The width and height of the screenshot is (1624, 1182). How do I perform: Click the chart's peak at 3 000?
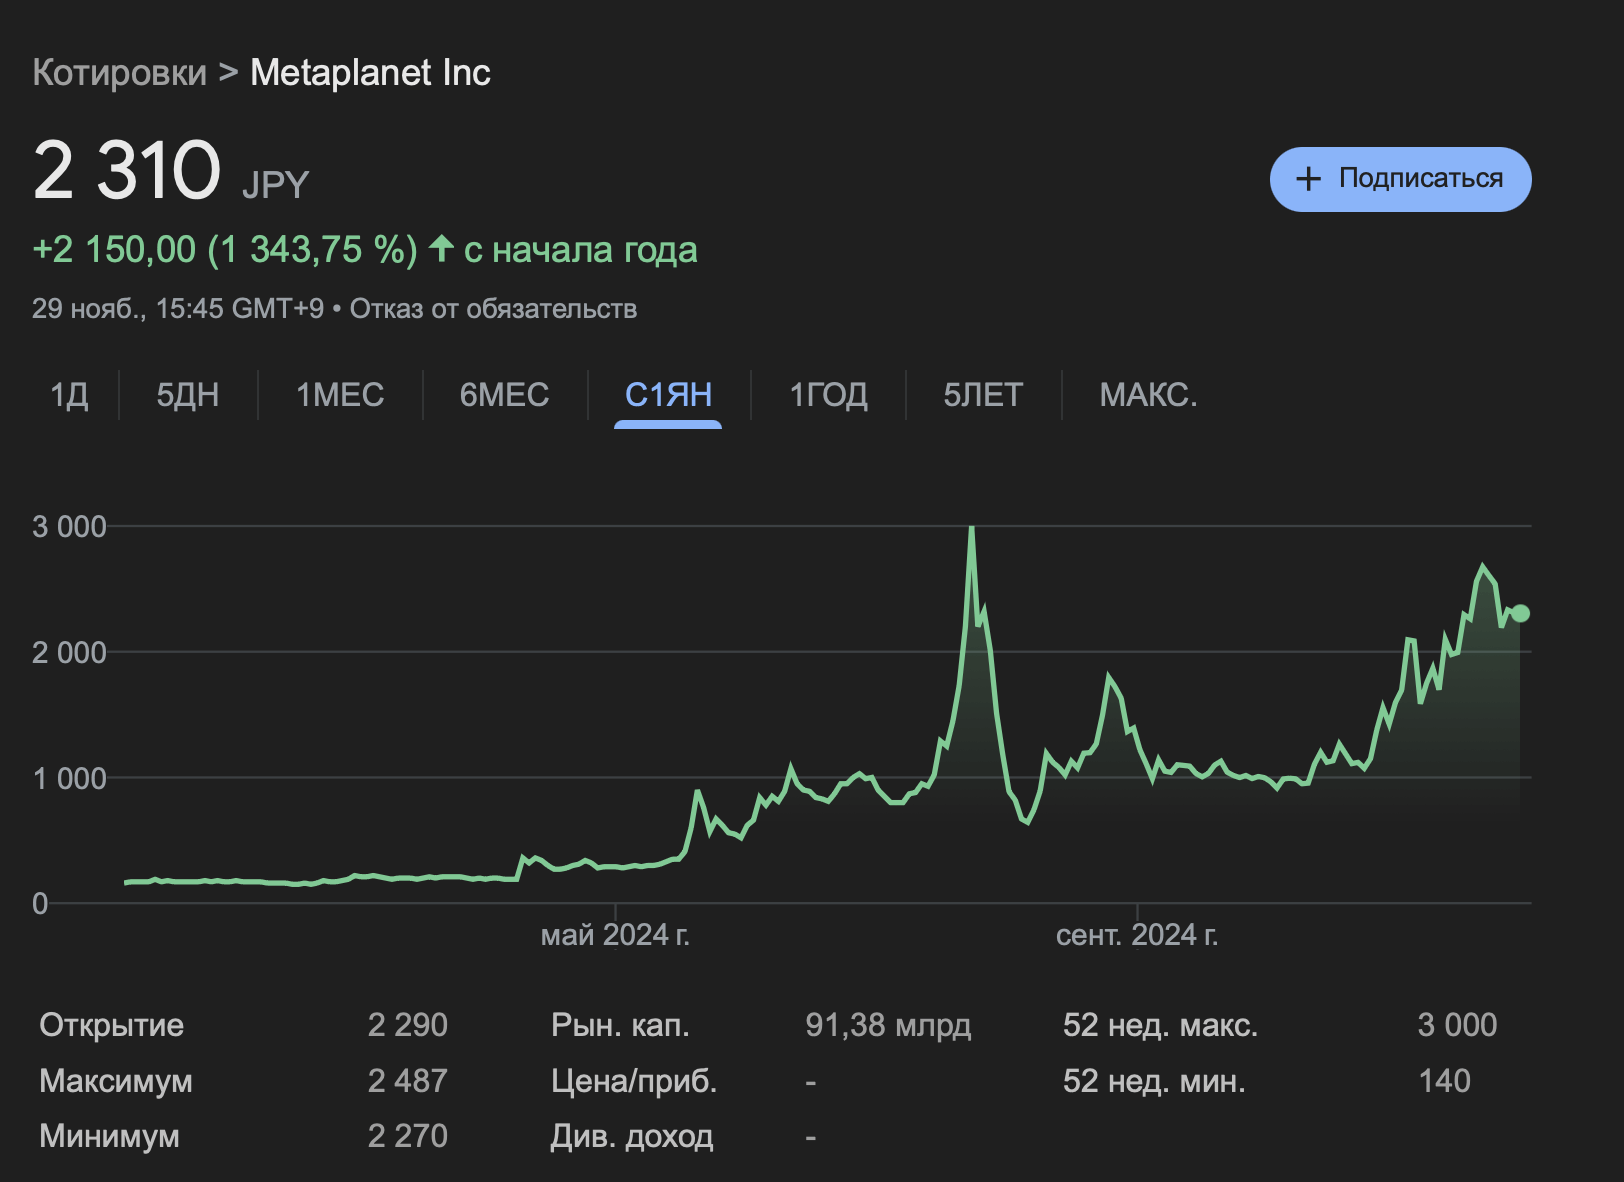click(x=971, y=528)
